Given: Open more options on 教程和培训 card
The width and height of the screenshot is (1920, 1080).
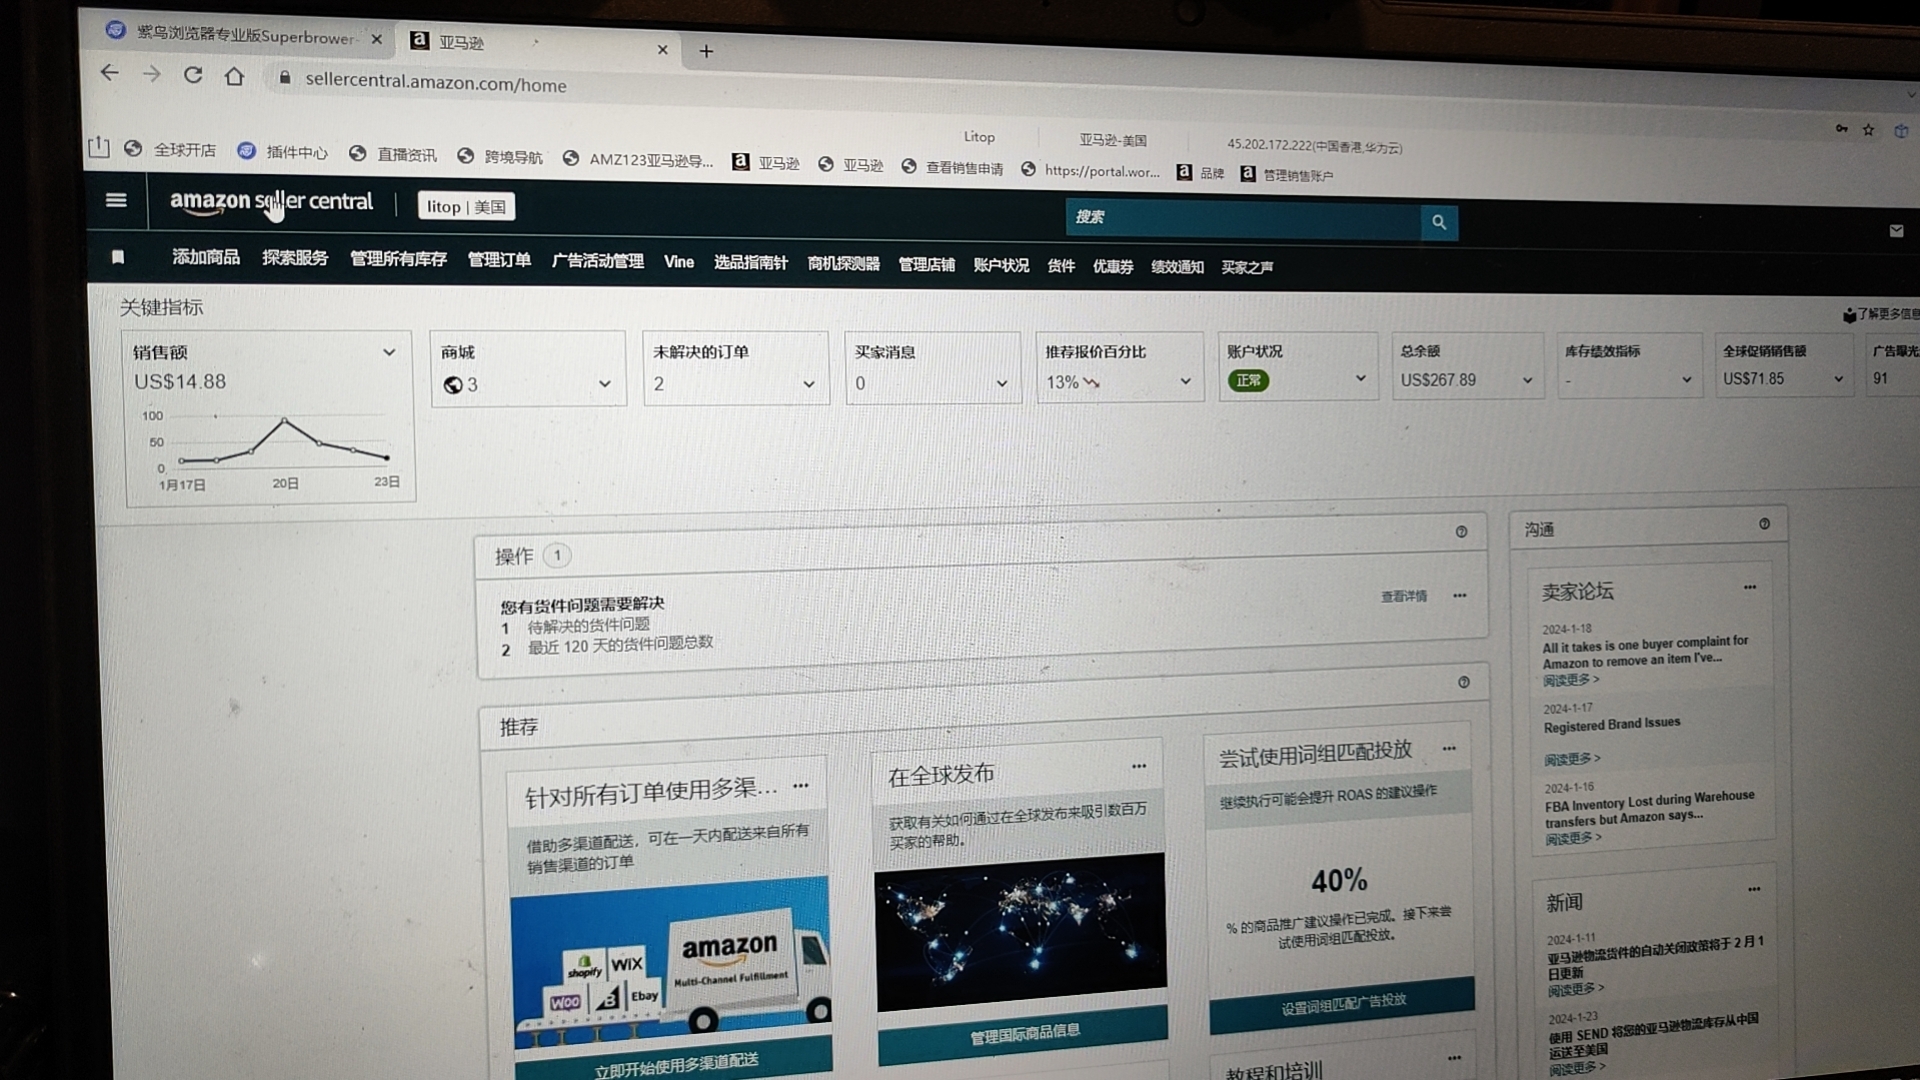Looking at the screenshot, I should point(1454,1057).
